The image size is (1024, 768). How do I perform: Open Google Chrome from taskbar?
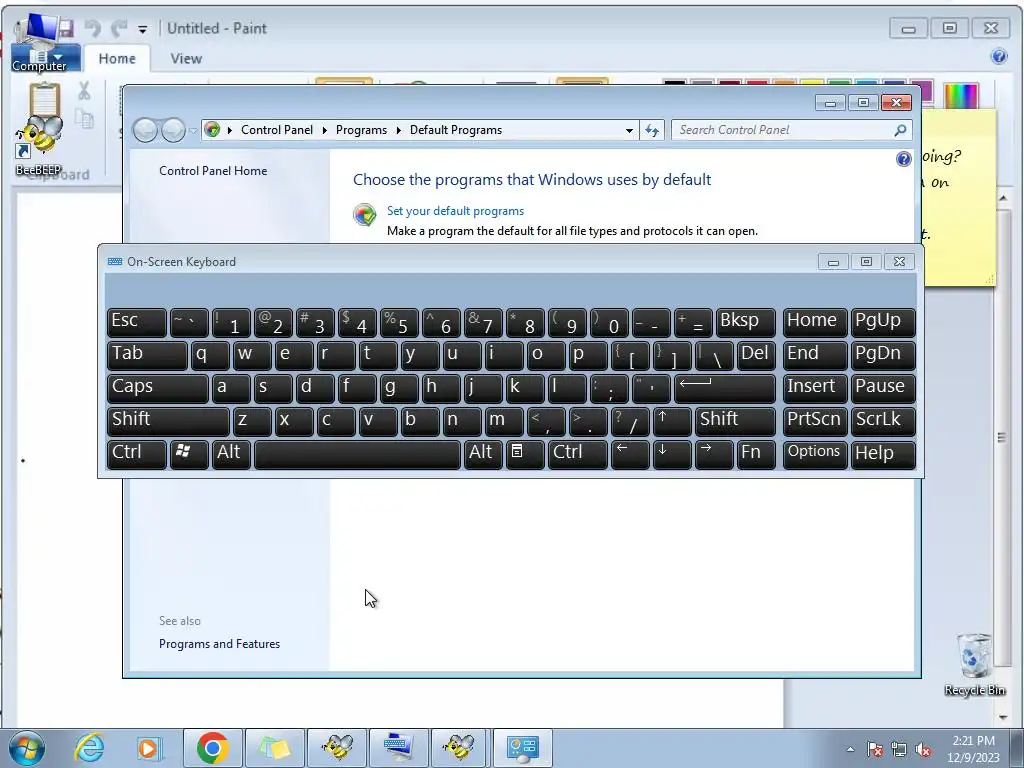click(212, 748)
